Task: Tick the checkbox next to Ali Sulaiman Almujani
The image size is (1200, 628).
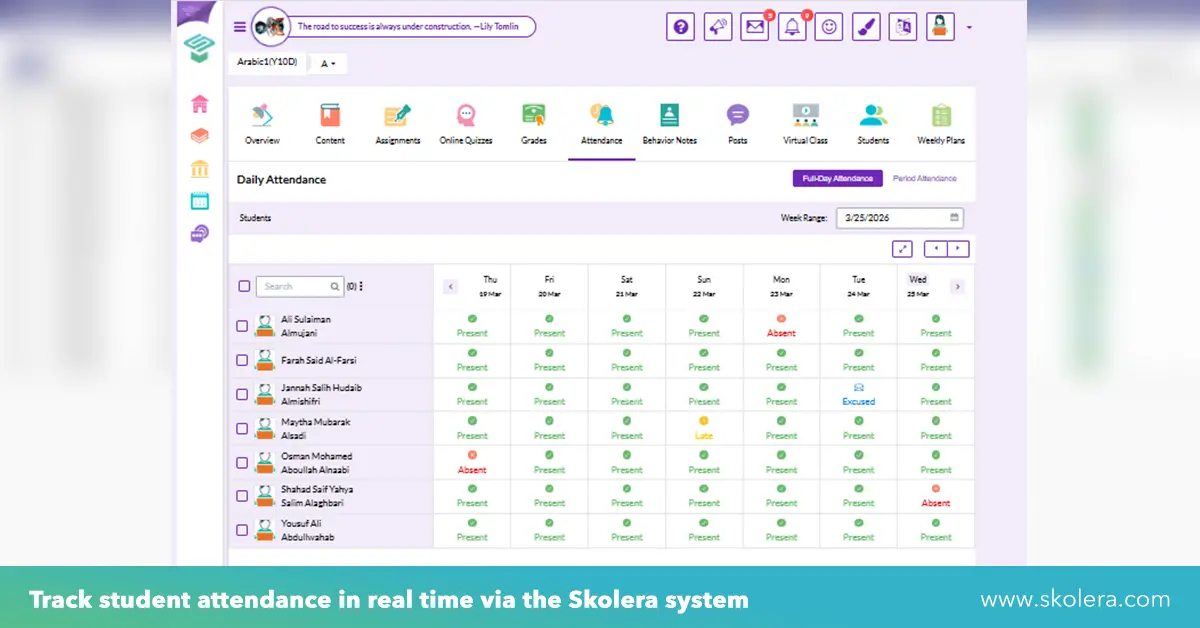Action: coord(241,325)
